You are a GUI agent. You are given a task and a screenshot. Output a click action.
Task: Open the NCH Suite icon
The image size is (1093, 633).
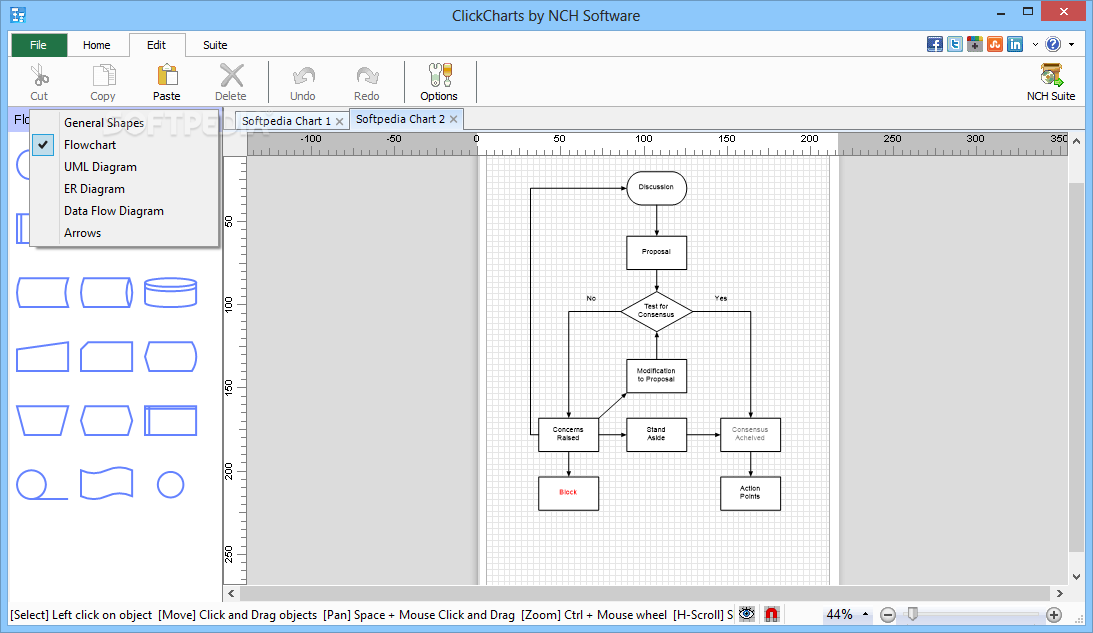click(1051, 75)
